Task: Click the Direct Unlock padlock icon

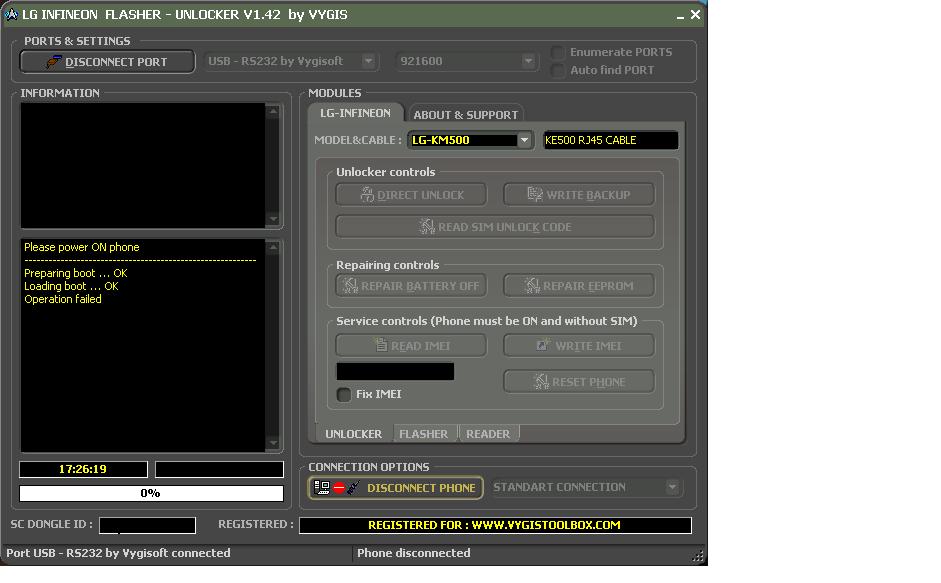Action: 367,194
